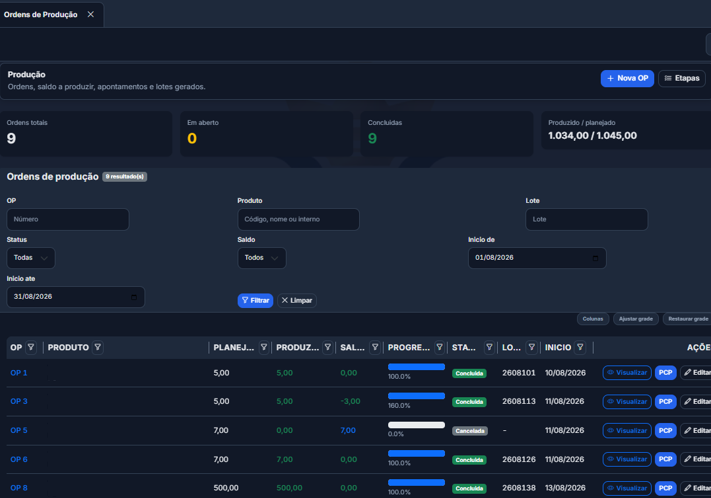Create a new order with Nova OP
The height and width of the screenshot is (498, 711).
[627, 78]
